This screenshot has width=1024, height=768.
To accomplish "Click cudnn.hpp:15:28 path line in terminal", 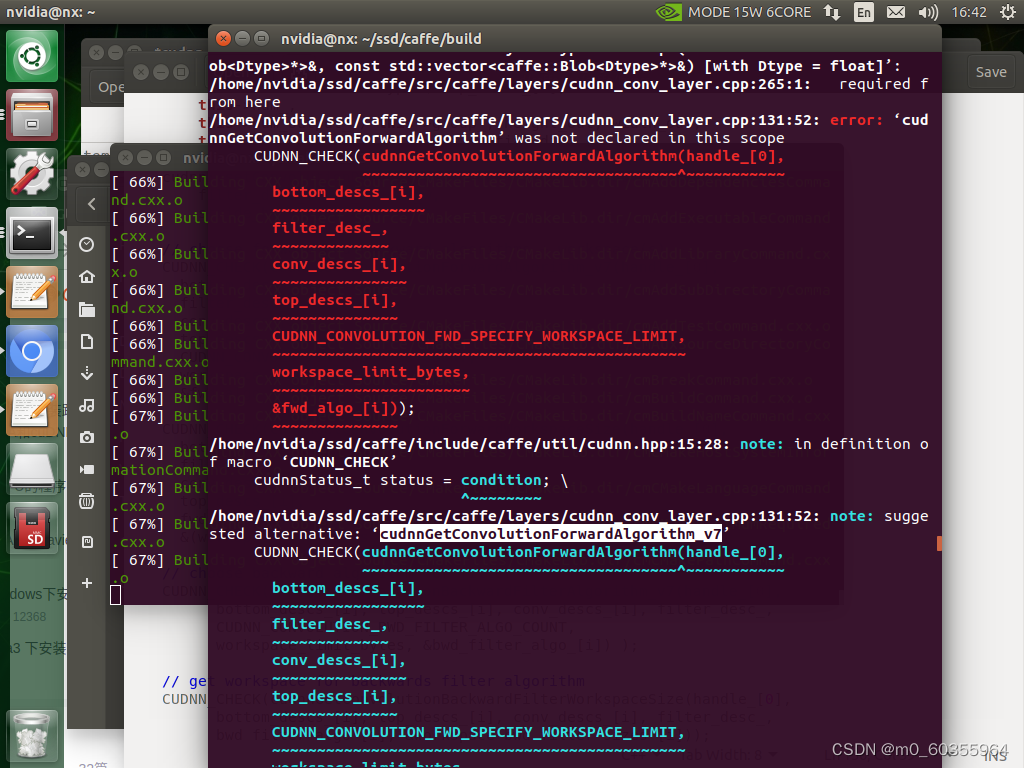I will 470,444.
